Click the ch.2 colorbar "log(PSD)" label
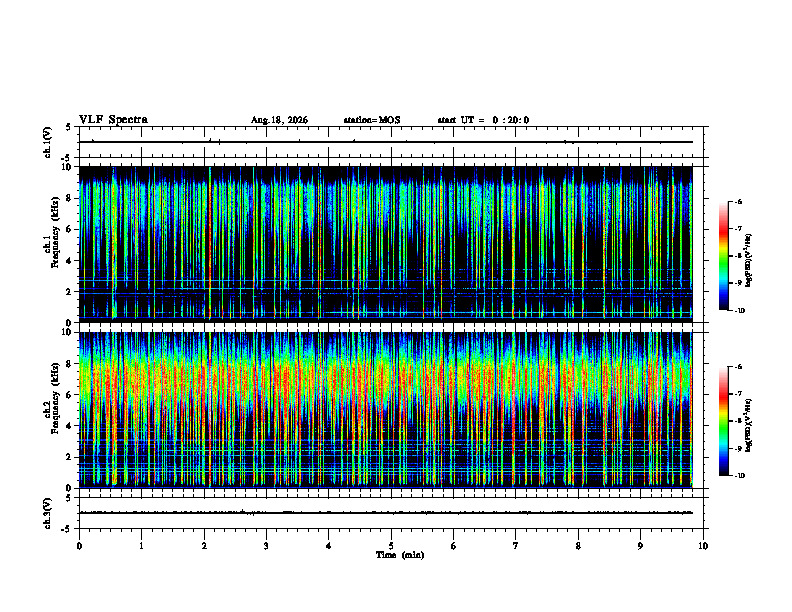The width and height of the screenshot is (792, 612). tap(748, 425)
